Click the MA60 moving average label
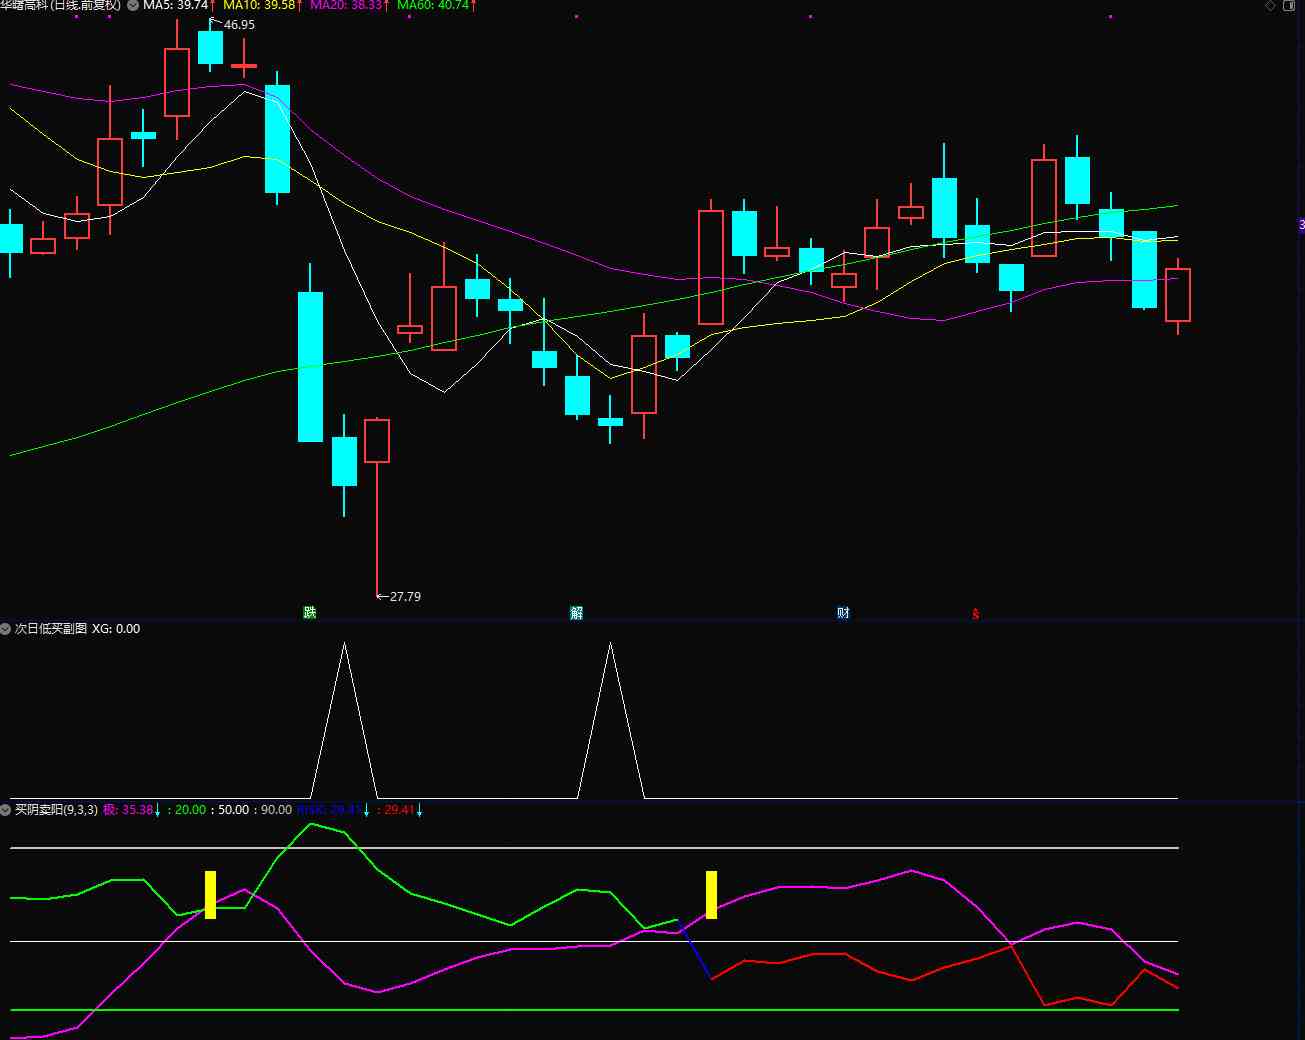The width and height of the screenshot is (1305, 1040). (433, 6)
